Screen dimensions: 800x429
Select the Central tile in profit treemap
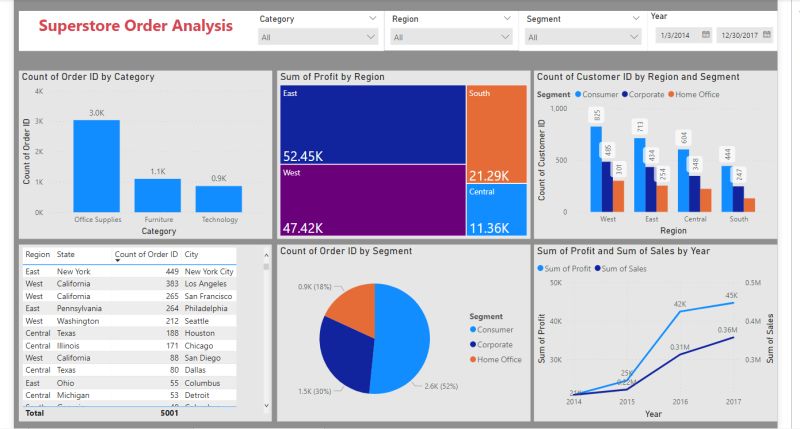(497, 210)
